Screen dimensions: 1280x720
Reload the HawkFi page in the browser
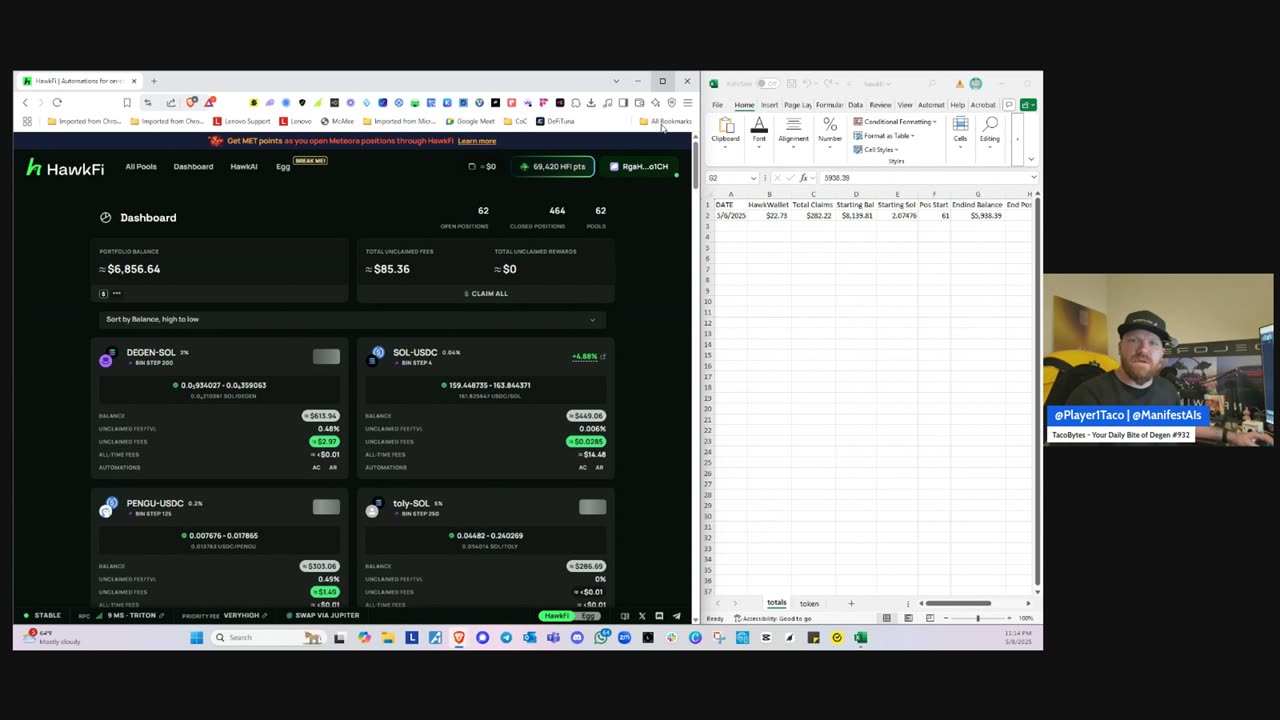pyautogui.click(x=57, y=102)
